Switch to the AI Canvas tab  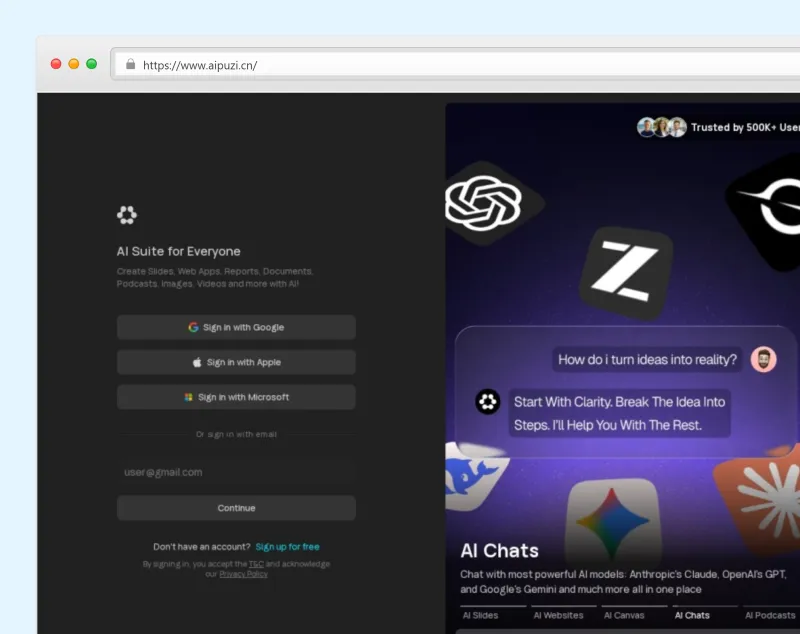pos(624,615)
